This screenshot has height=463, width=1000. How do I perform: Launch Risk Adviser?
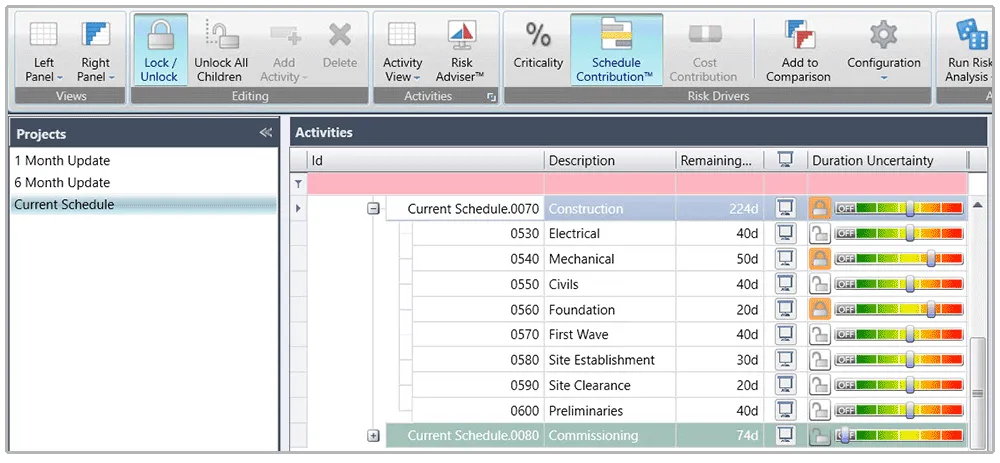[x=460, y=52]
